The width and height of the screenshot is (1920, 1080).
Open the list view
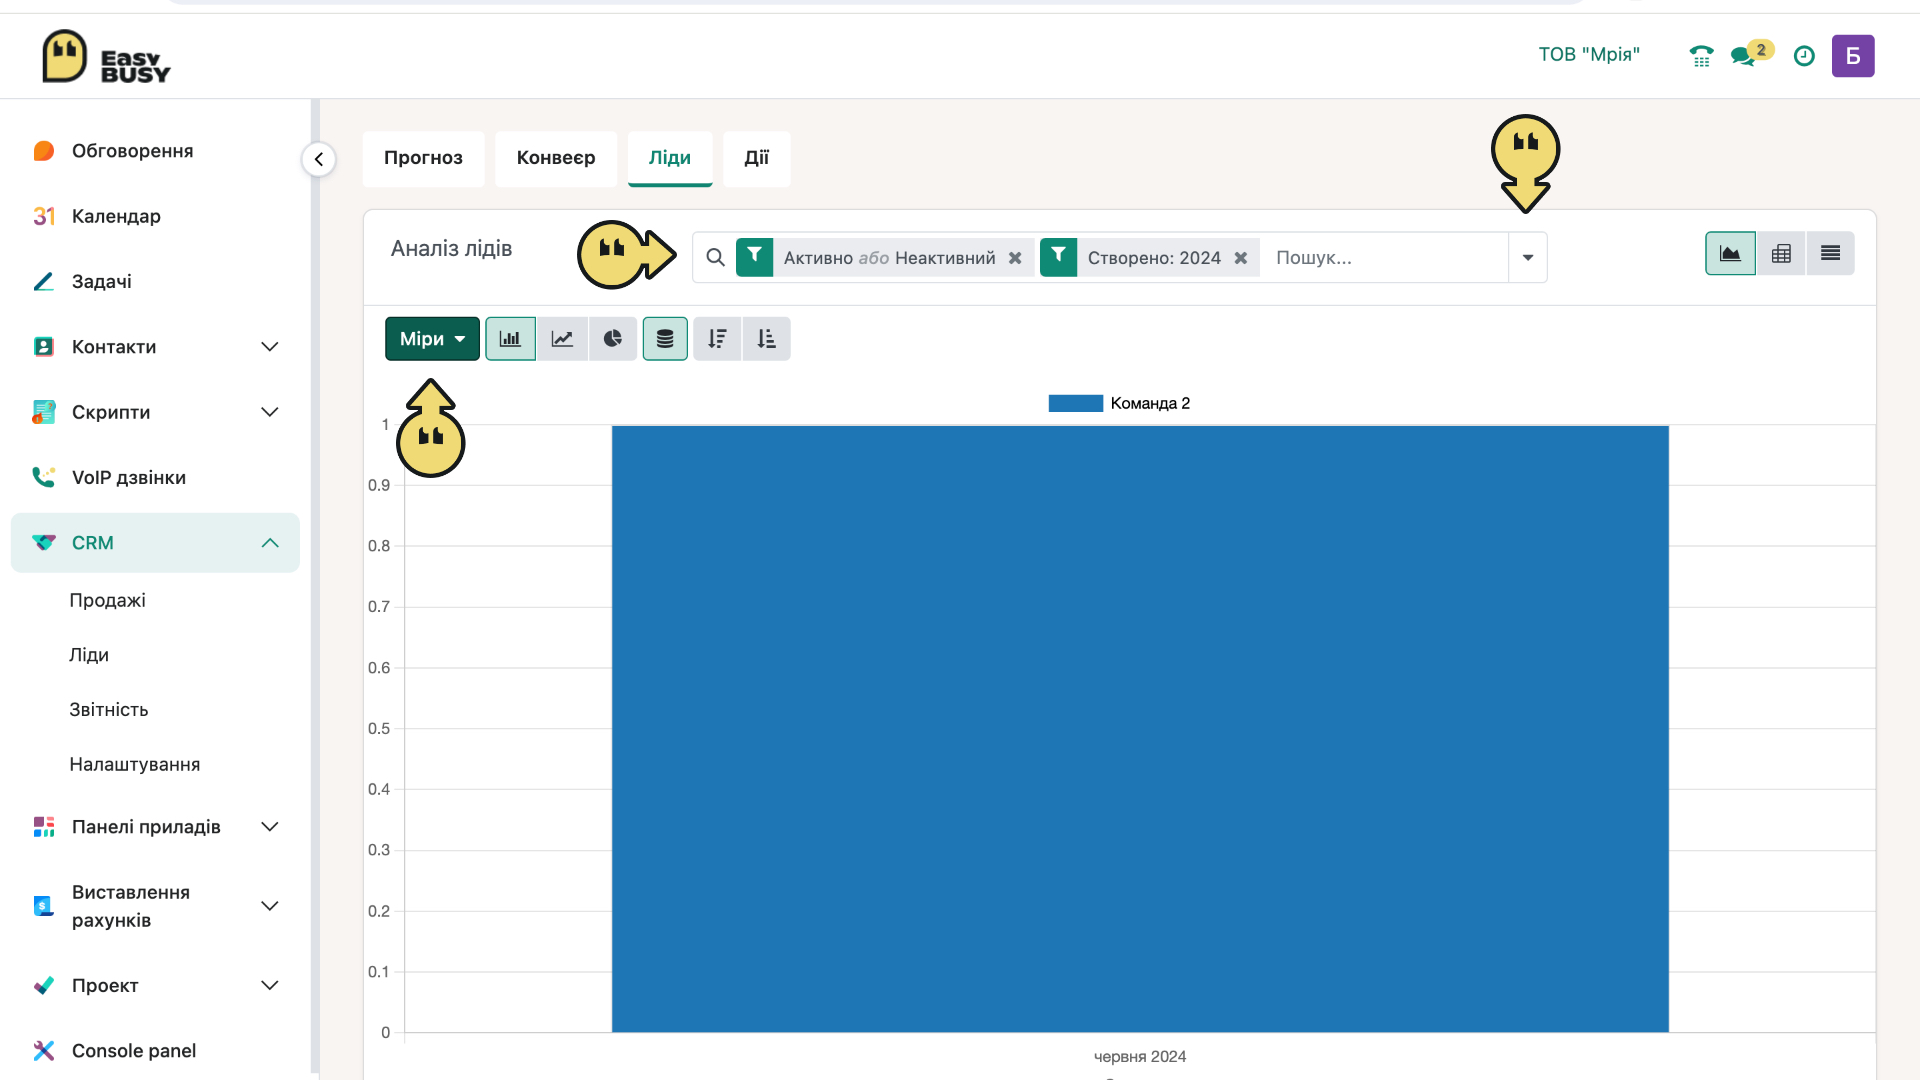coord(1830,254)
